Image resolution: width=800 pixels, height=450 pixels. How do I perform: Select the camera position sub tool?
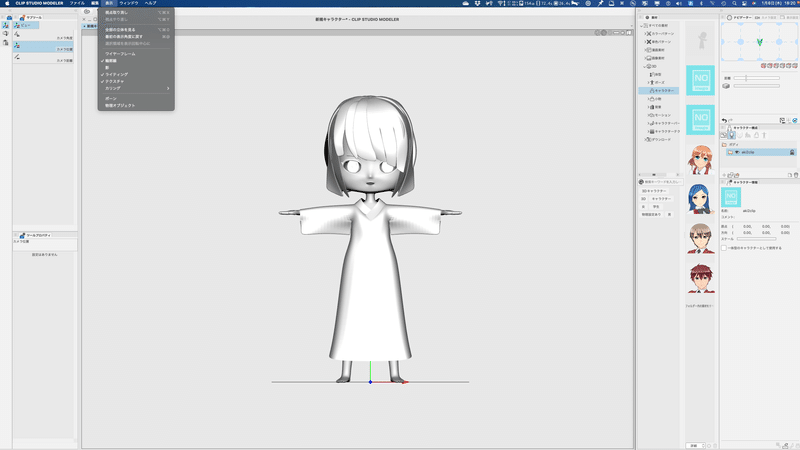tap(43, 46)
